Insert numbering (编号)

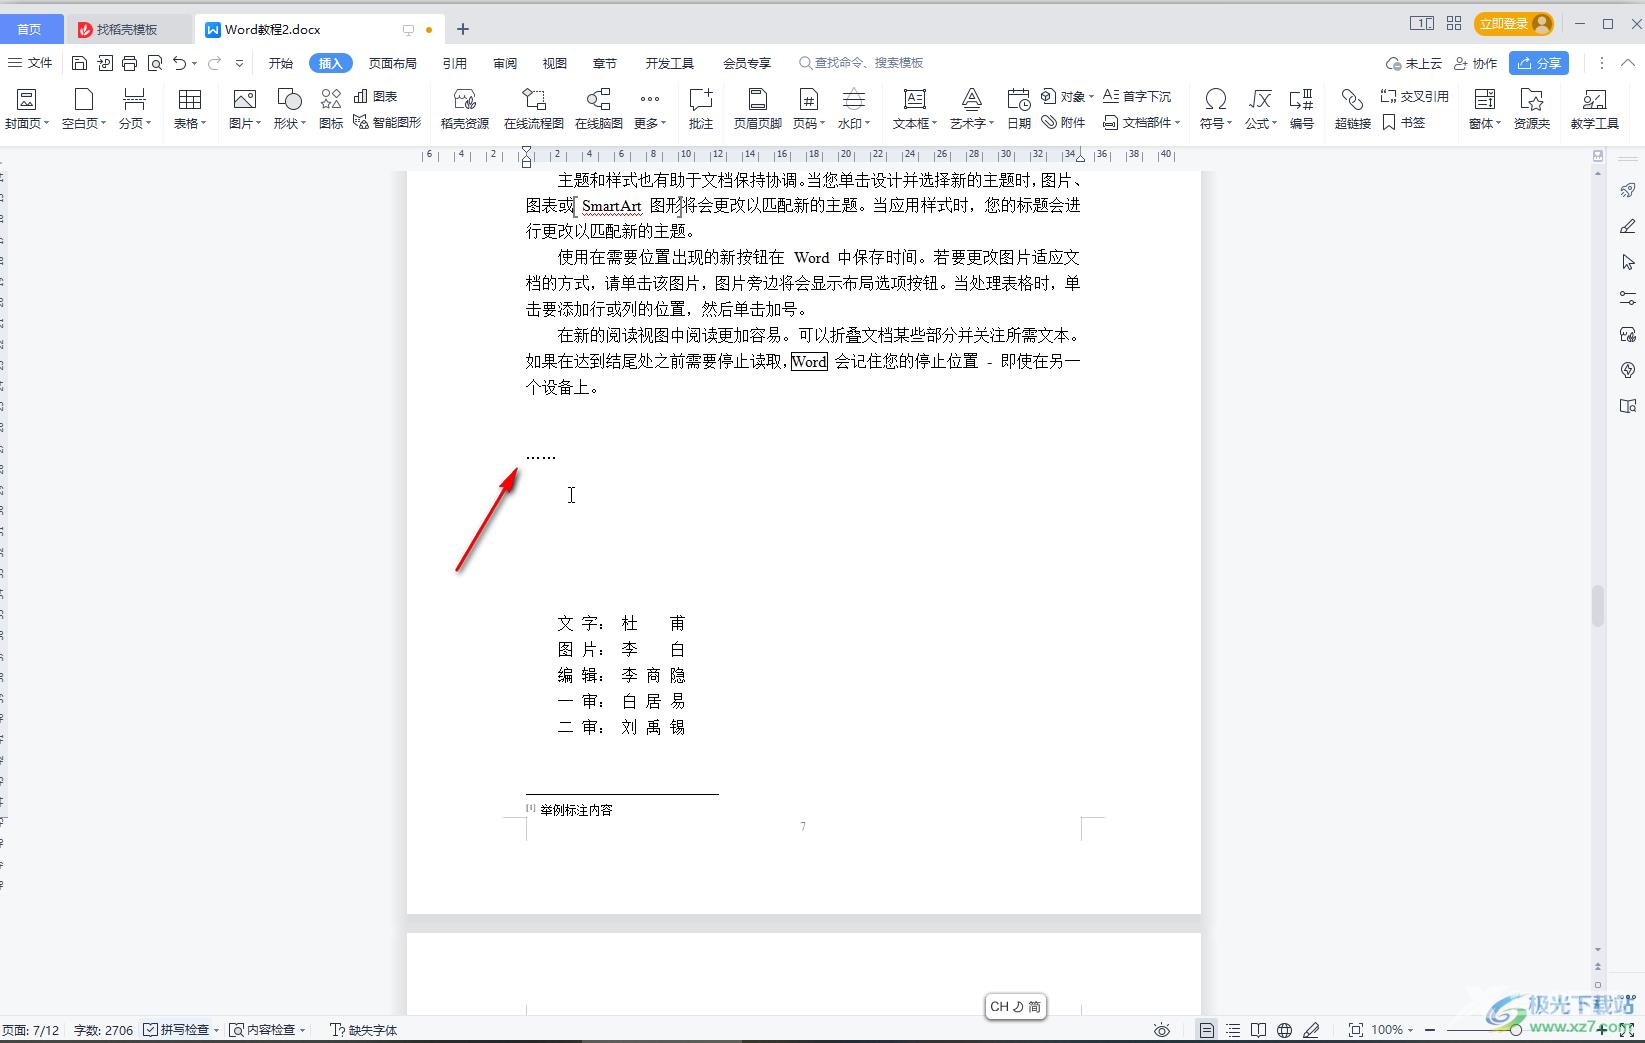[x=1301, y=109]
